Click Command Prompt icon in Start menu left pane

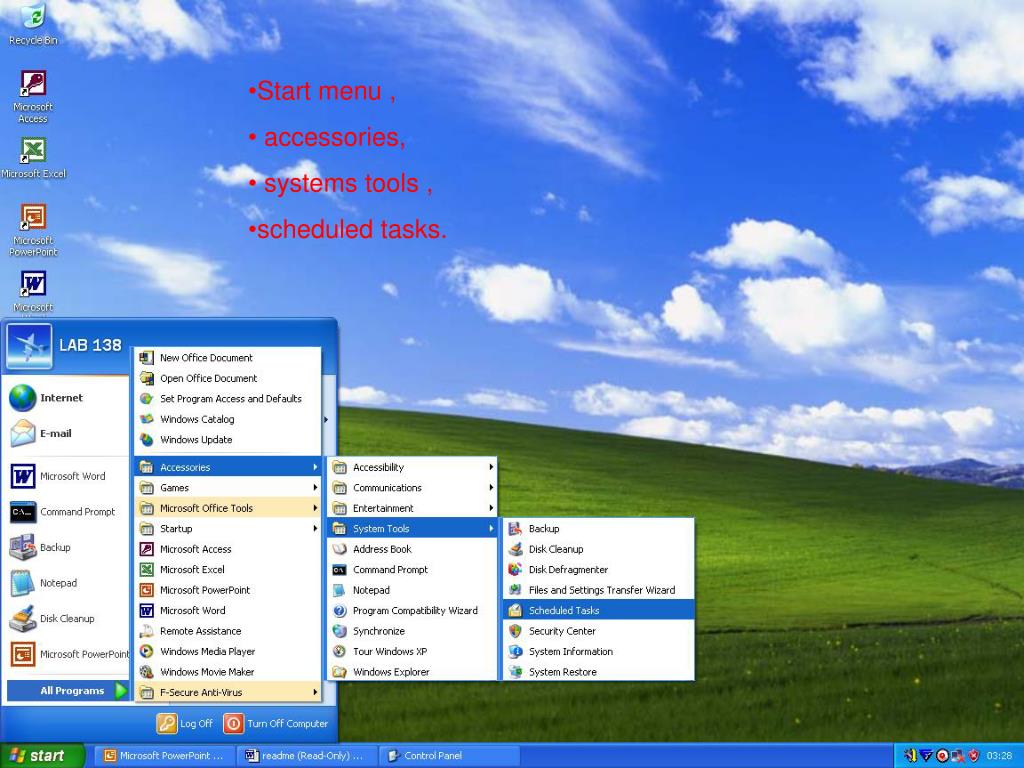[23, 512]
